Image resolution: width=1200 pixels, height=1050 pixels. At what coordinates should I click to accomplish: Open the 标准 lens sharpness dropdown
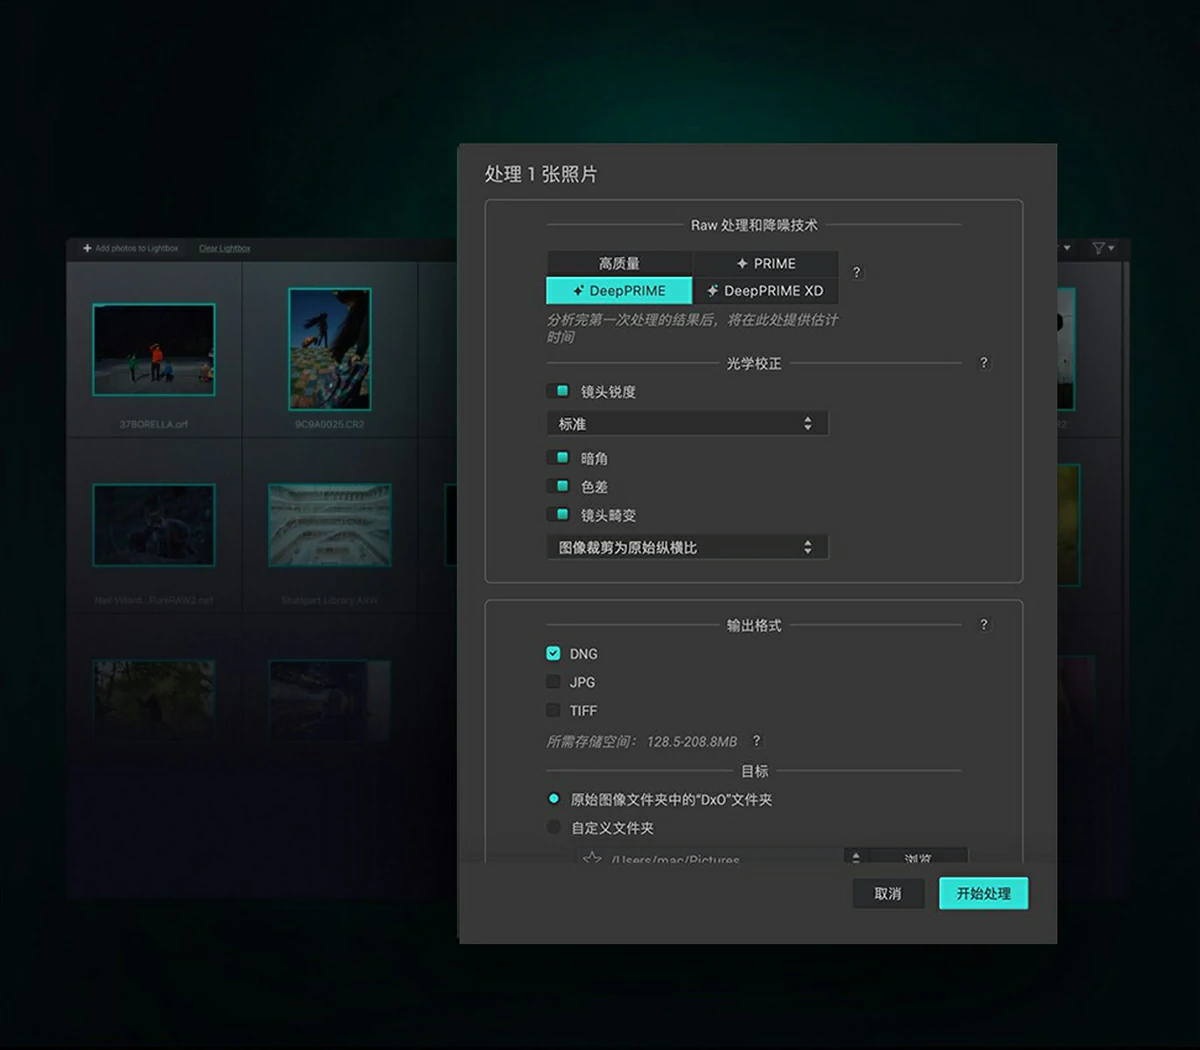(687, 424)
